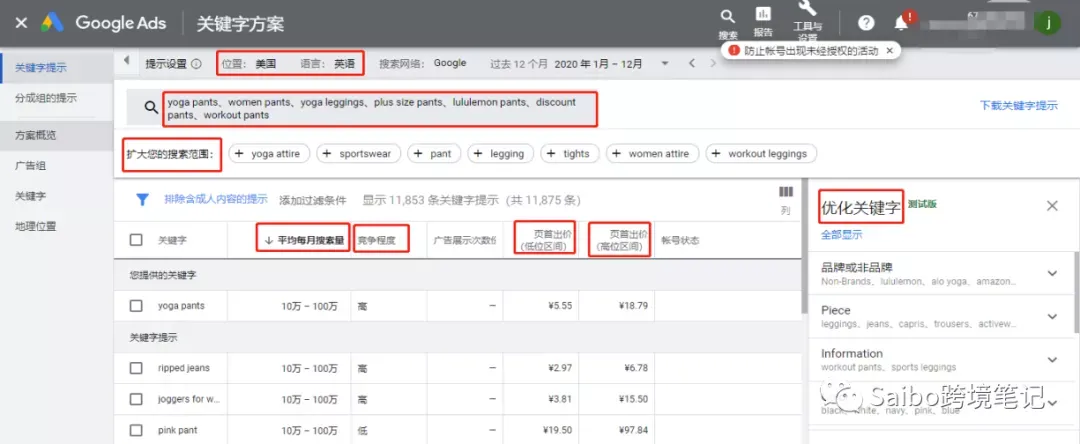This screenshot has width=1080, height=444.
Task: Open the search magnifier icon in header
Action: click(x=727, y=17)
